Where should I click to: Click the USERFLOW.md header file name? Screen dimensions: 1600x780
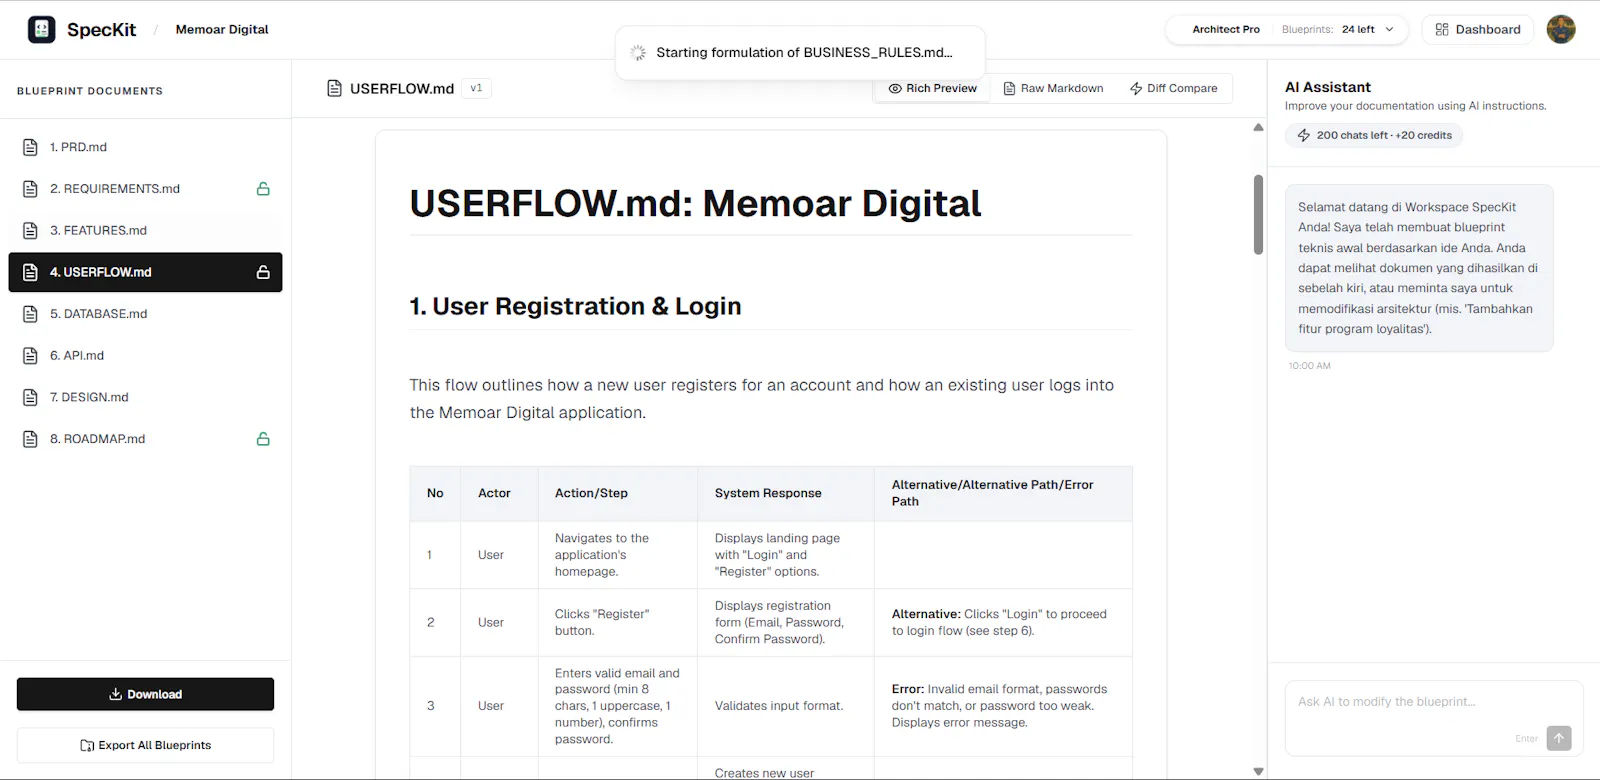click(x=402, y=88)
